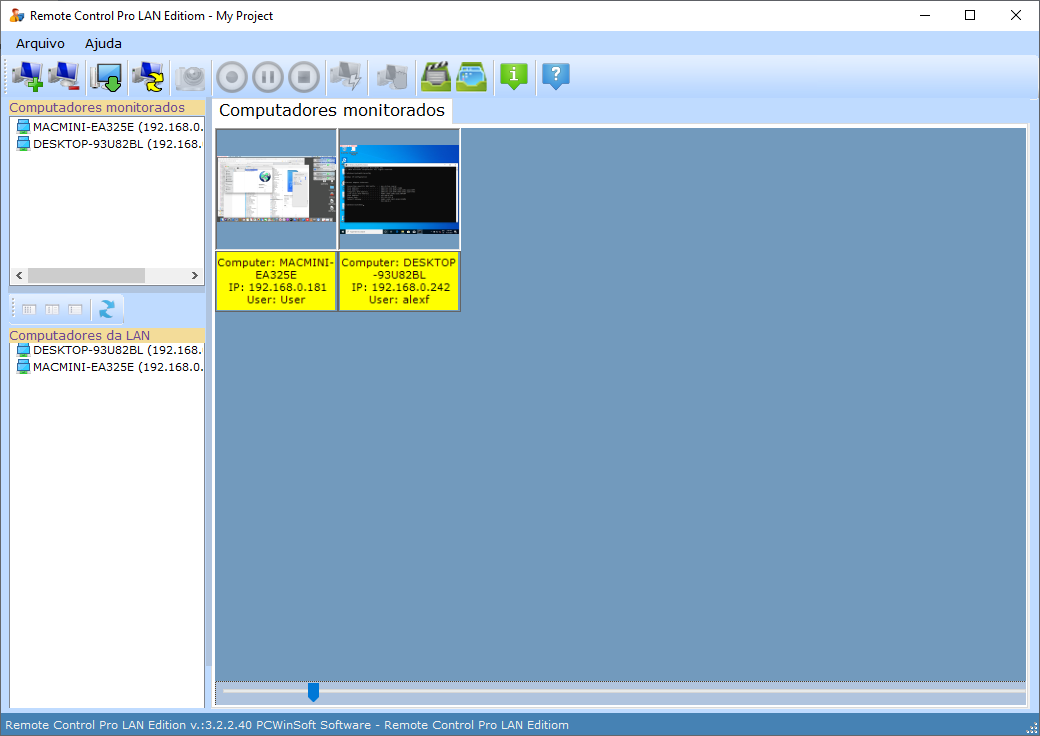Click the remove computer toolbar icon
Viewport: 1040px width, 736px height.
coord(65,76)
